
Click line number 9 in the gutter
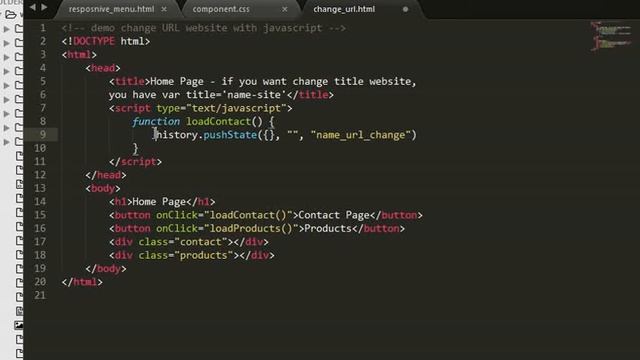(43, 134)
